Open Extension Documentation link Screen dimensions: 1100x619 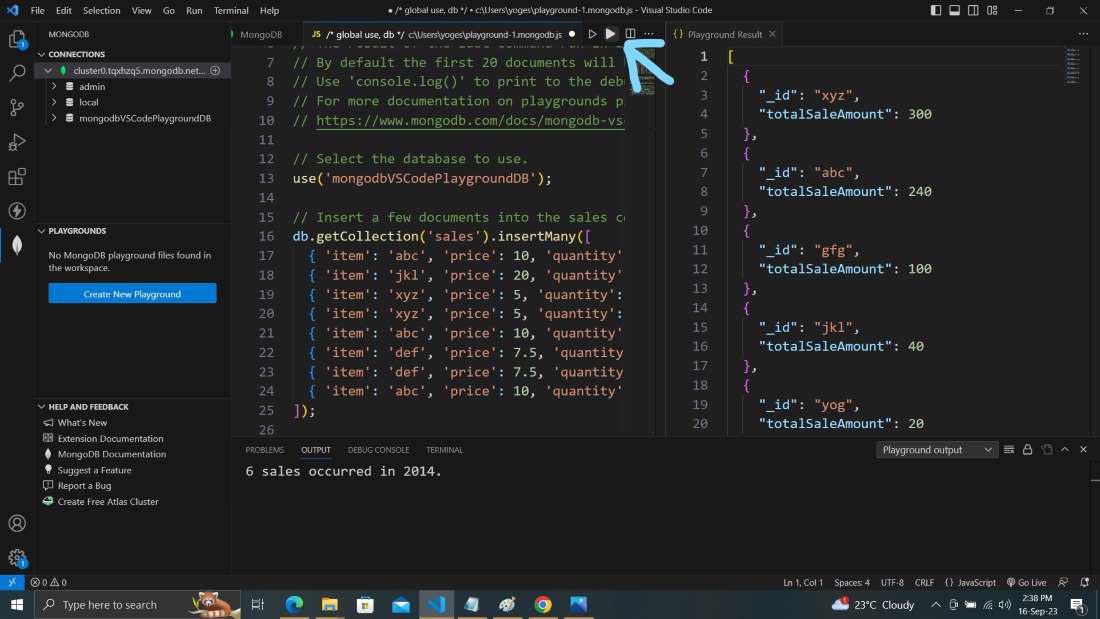[x=110, y=438]
